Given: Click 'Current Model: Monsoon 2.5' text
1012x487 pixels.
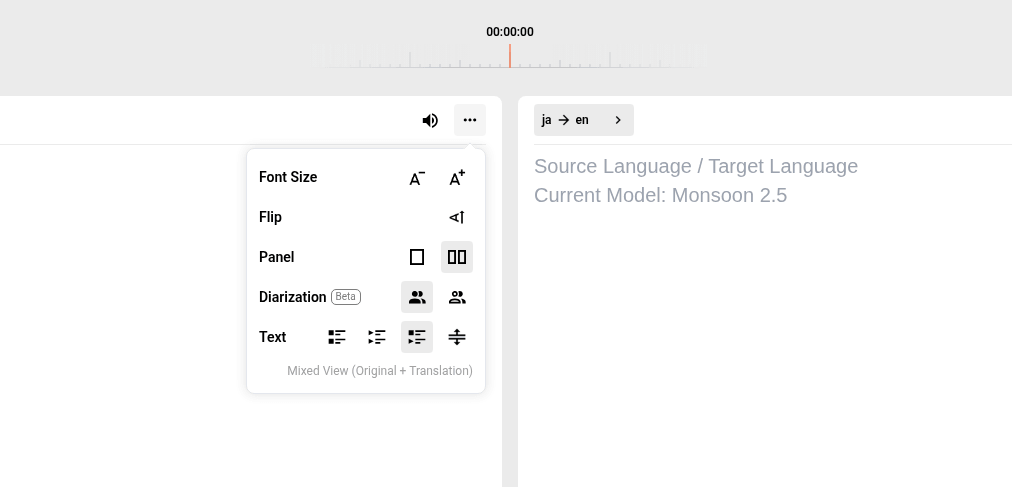Looking at the screenshot, I should point(660,195).
